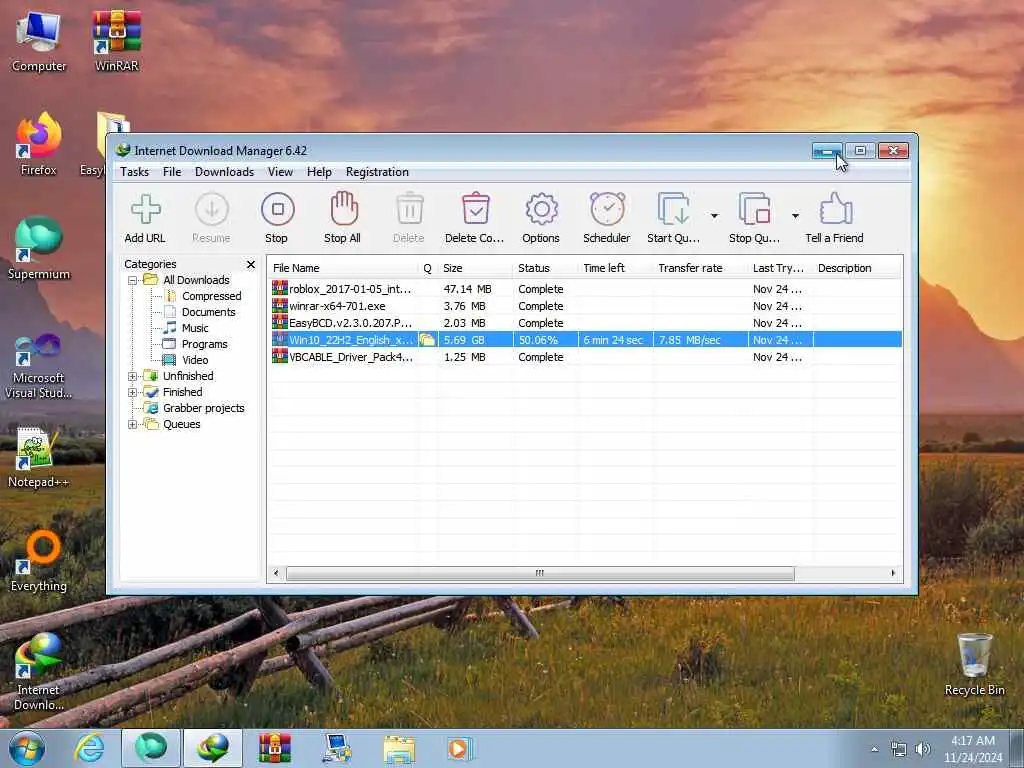Sort by Transfer rate column header
This screenshot has height=768, width=1024.
tap(700, 268)
